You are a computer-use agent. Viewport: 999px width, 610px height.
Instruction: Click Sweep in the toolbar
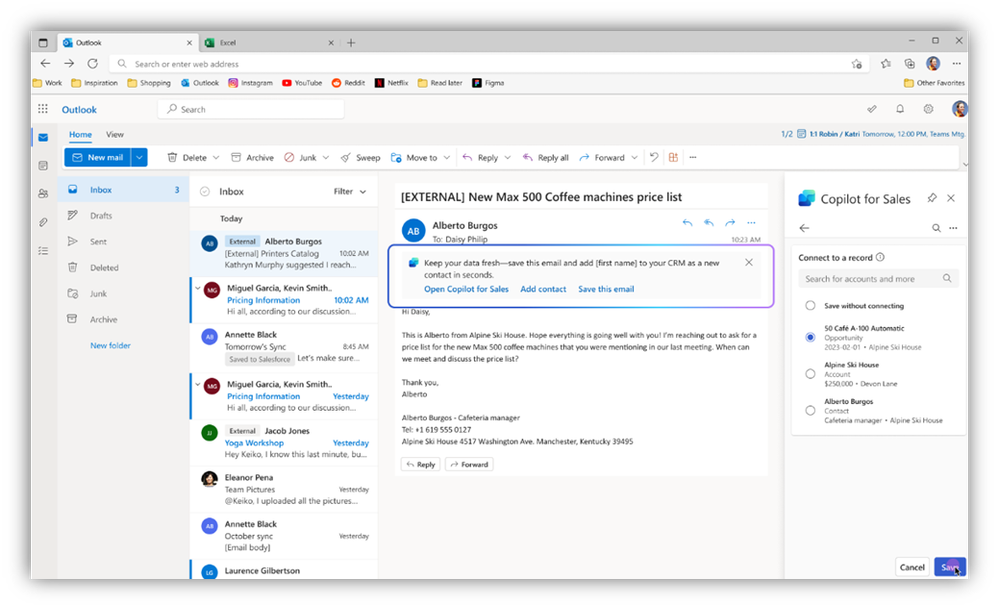(361, 157)
